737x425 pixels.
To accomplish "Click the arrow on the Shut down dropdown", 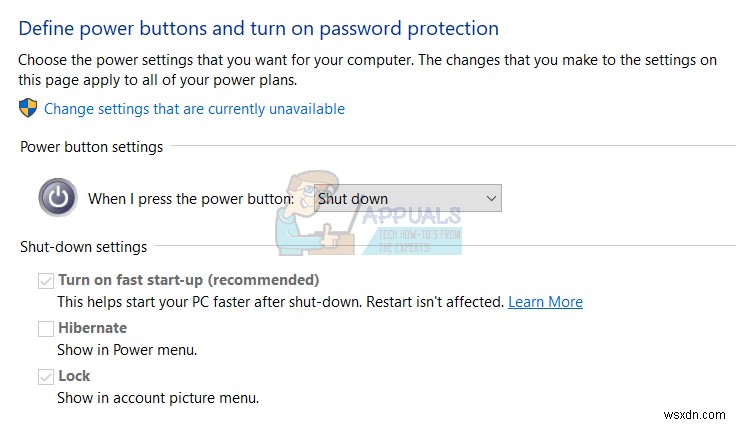I will point(491,198).
